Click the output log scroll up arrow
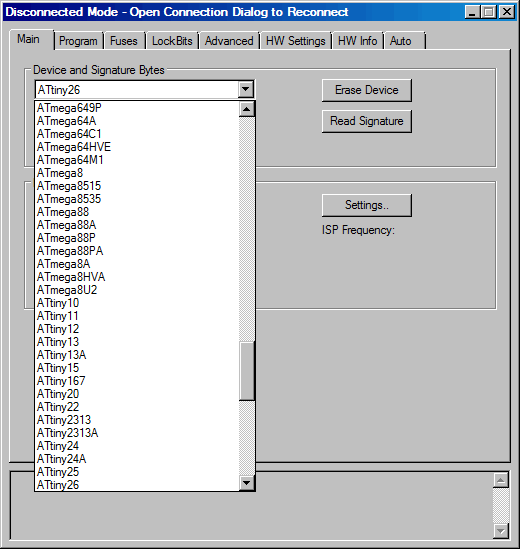The width and height of the screenshot is (520, 549). 501,480
